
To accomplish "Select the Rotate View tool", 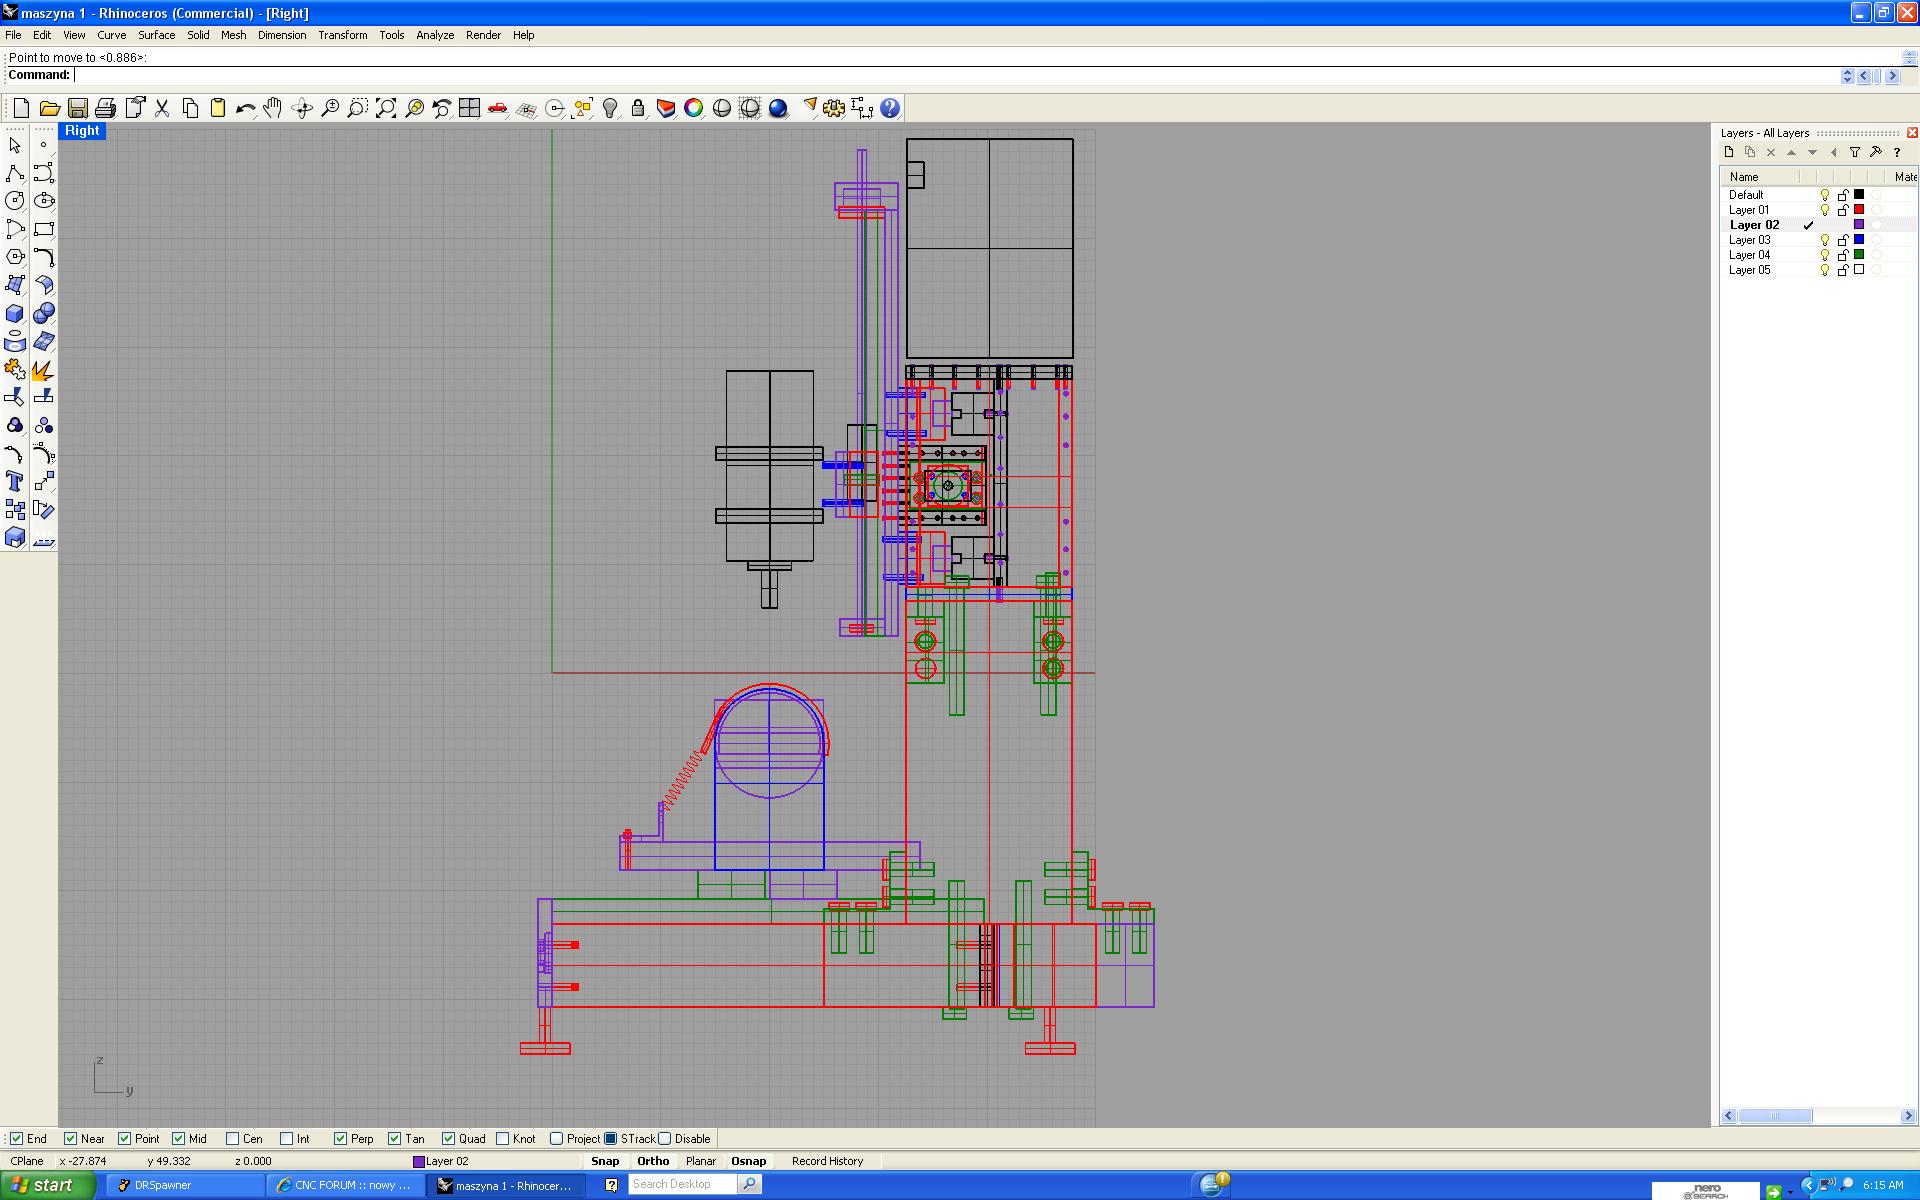I will tap(302, 108).
